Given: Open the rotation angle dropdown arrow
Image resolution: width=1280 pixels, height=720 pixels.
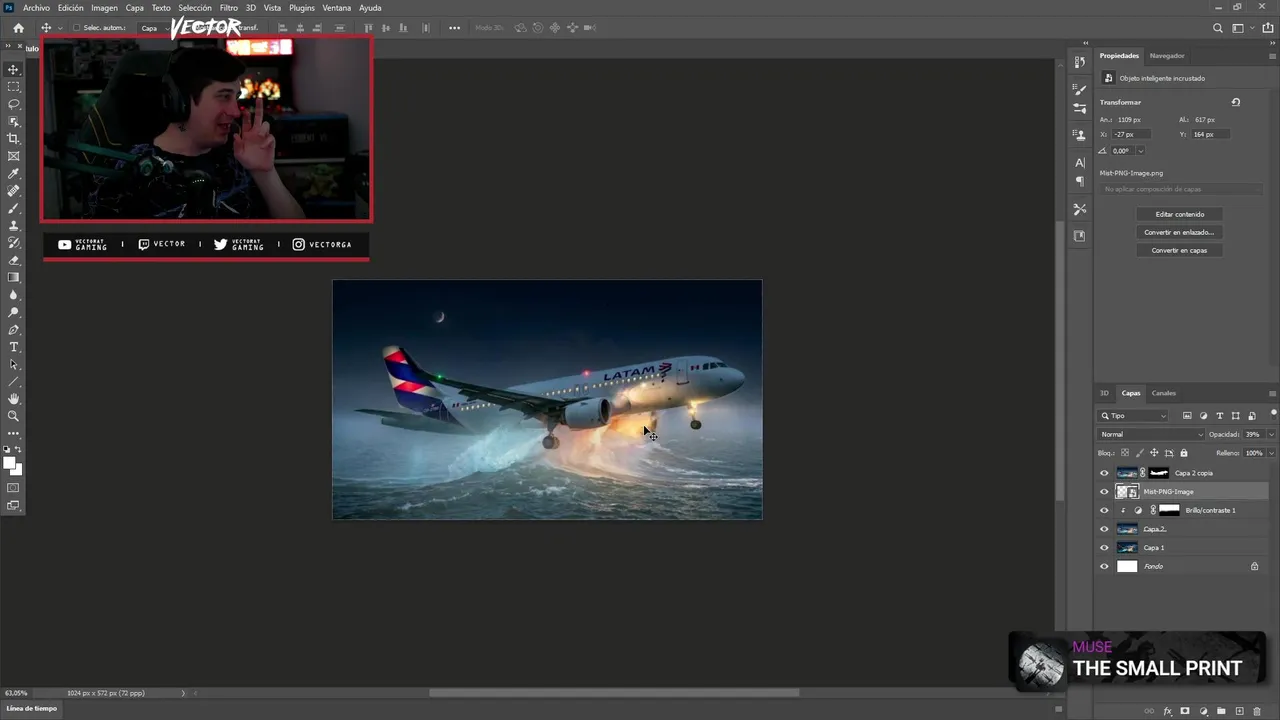Looking at the screenshot, I should pos(1140,151).
